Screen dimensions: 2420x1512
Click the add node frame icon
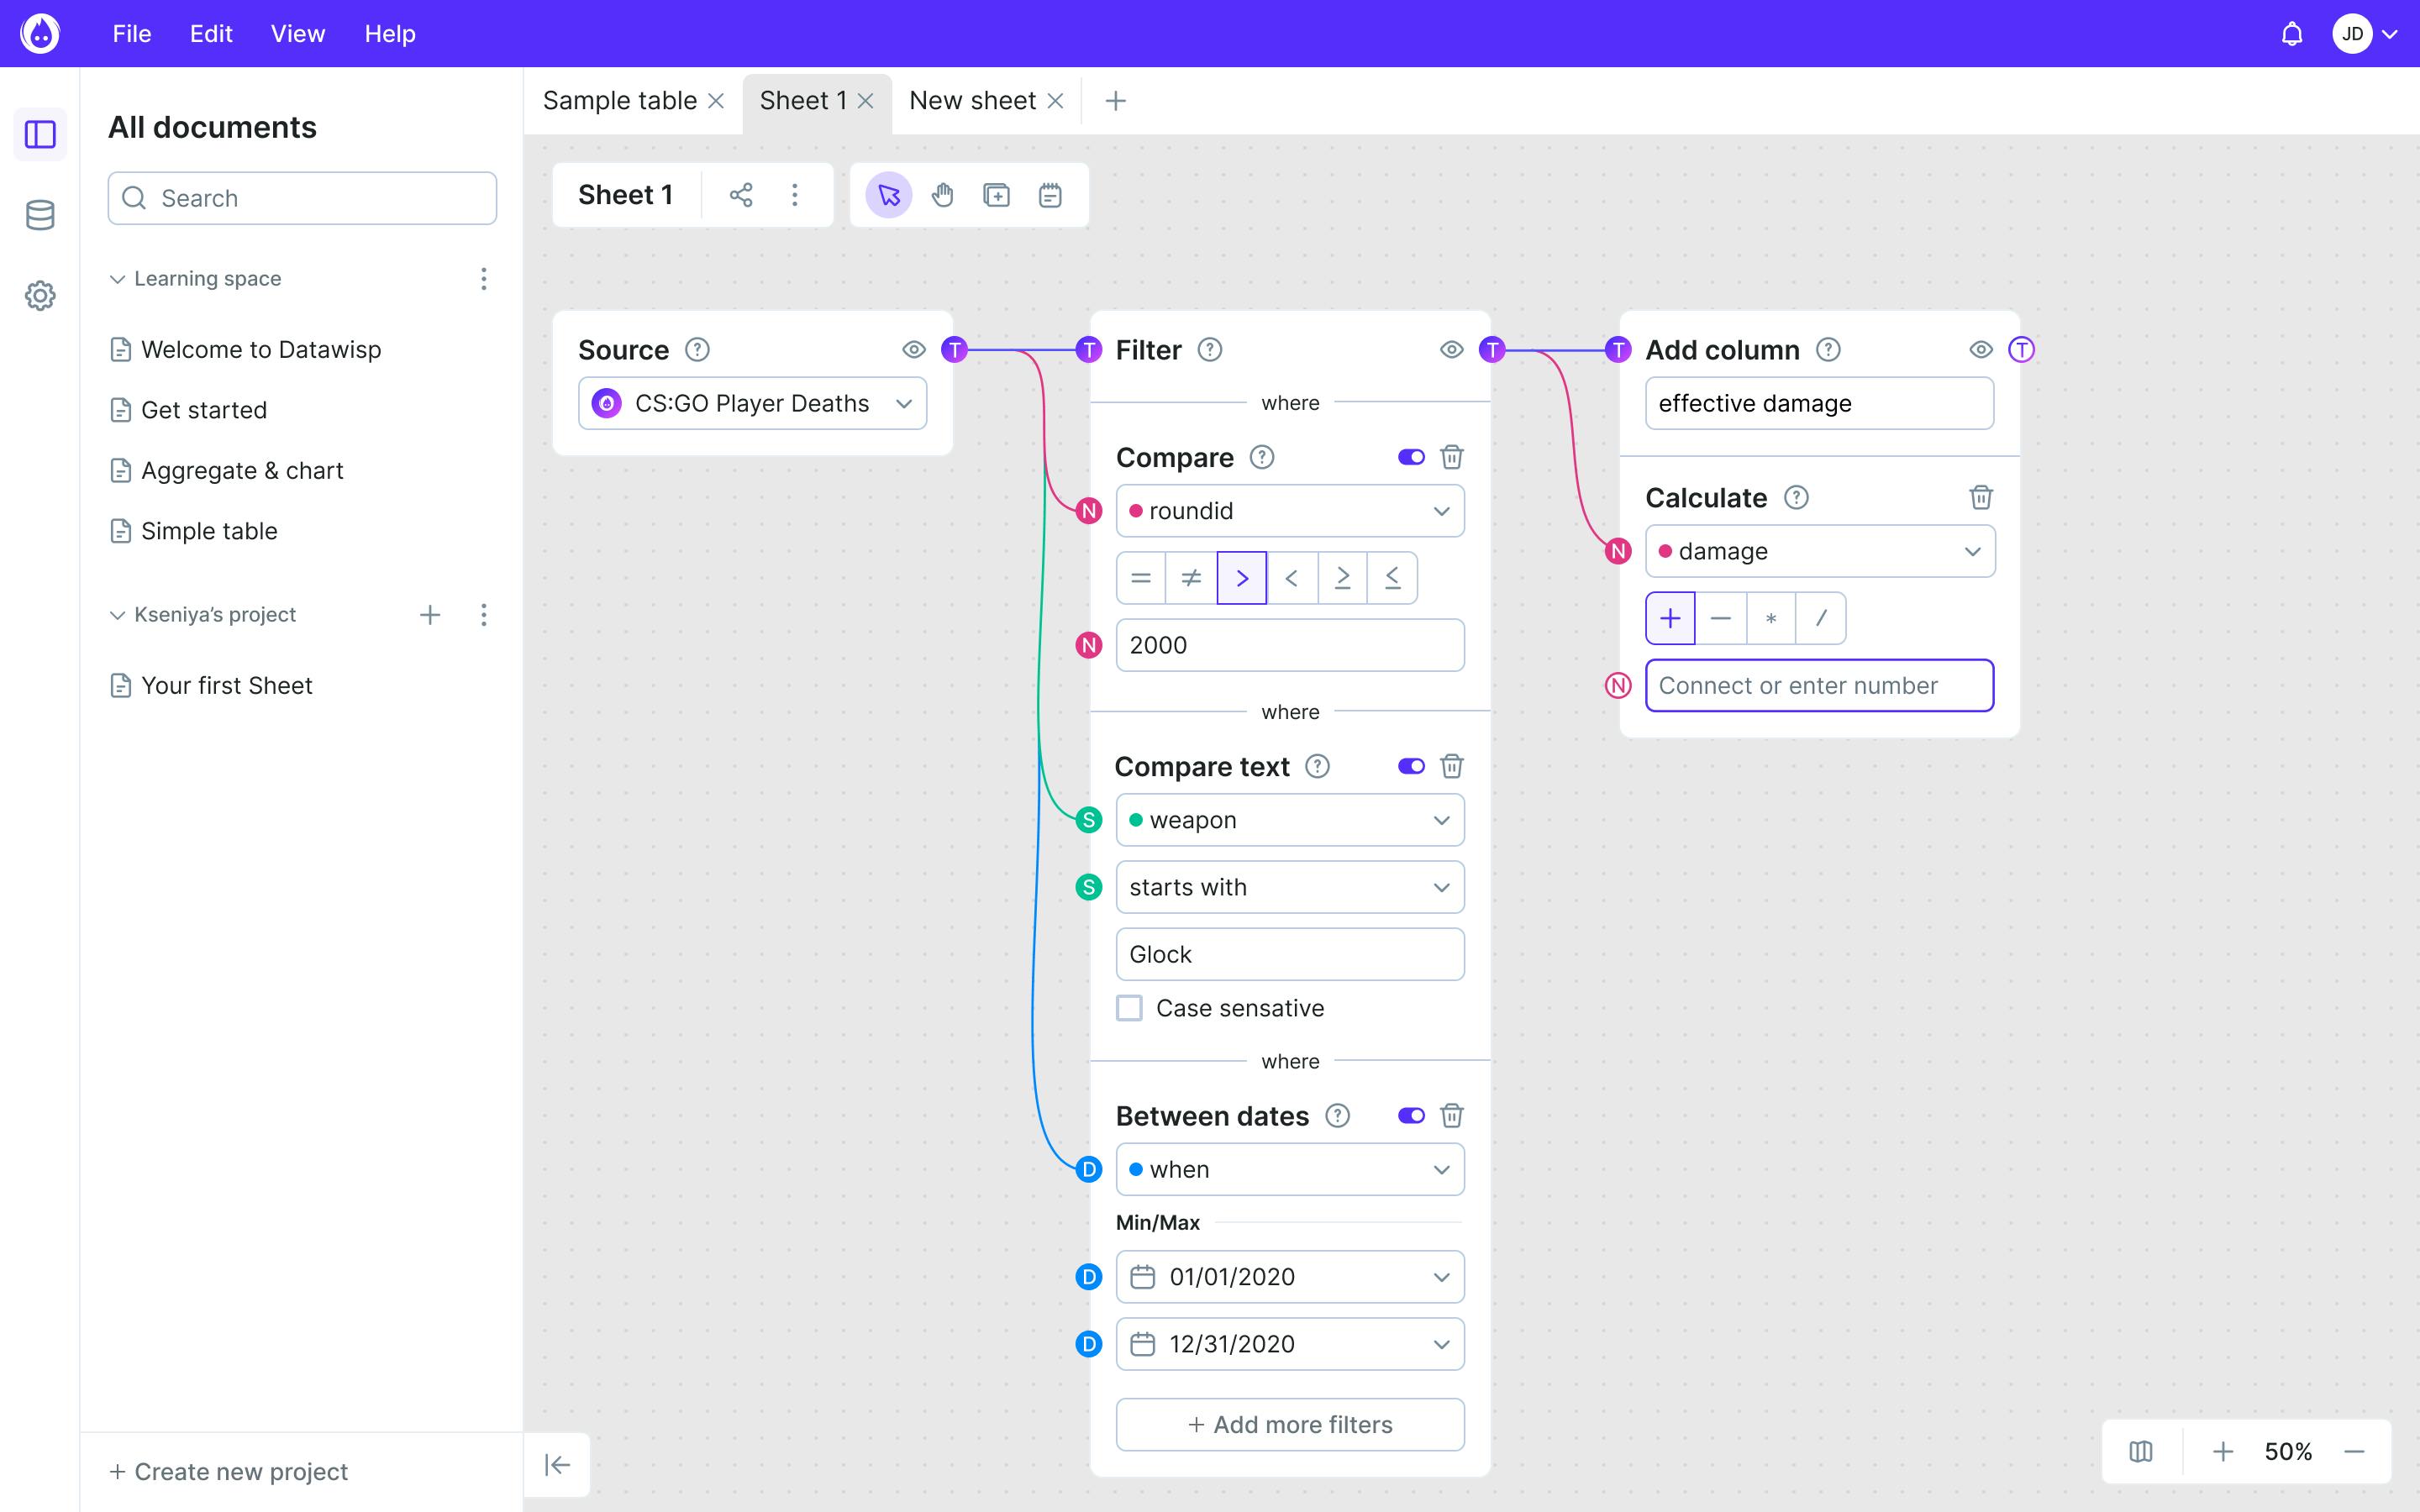click(996, 195)
